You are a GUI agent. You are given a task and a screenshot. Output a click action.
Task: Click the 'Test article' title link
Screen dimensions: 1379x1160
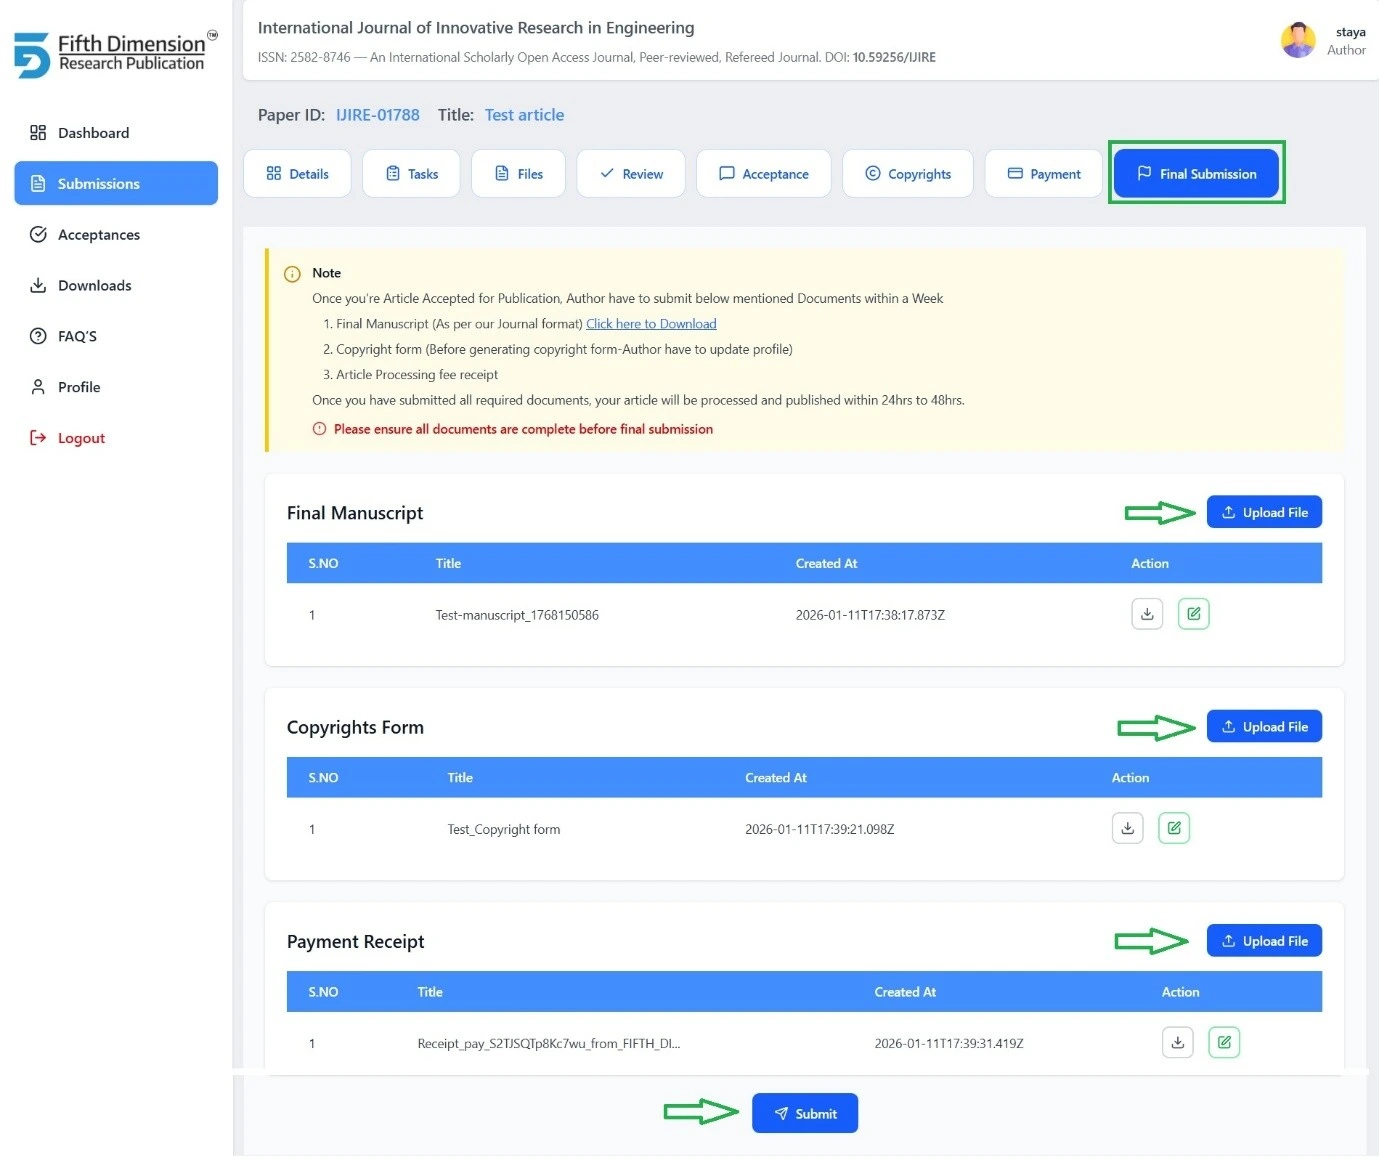tap(524, 115)
